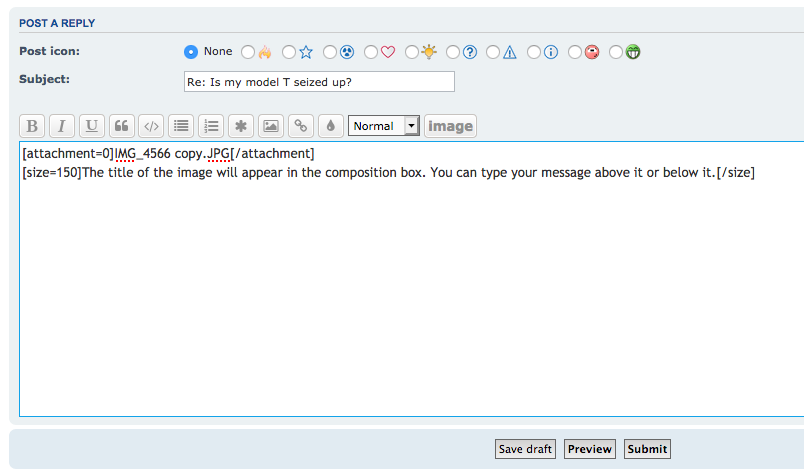Insert list item asterisk tag
This screenshot has width=804, height=473.
click(x=241, y=126)
